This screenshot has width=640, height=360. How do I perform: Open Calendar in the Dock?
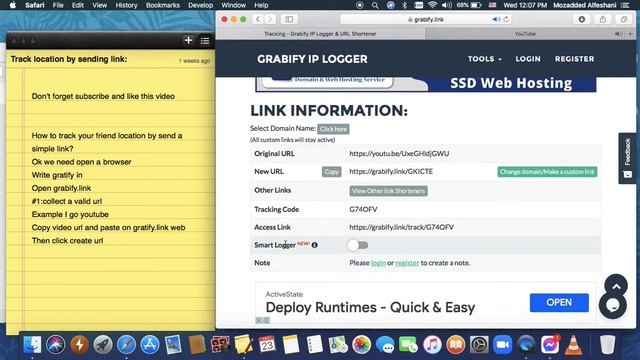(x=267, y=345)
